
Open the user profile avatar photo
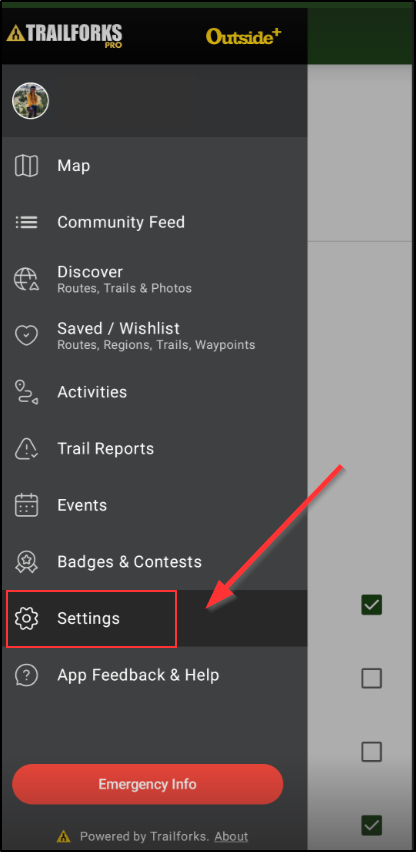(x=30, y=101)
